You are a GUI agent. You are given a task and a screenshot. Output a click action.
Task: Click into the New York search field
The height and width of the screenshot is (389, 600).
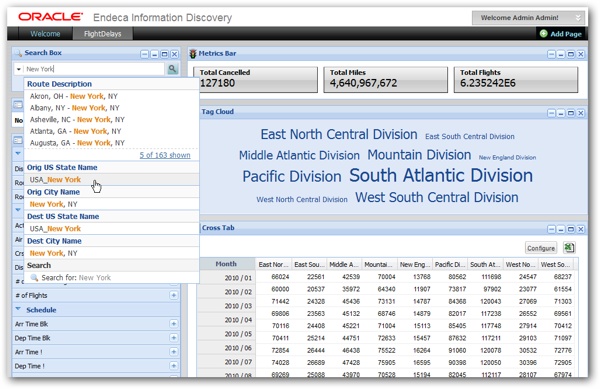(94, 69)
